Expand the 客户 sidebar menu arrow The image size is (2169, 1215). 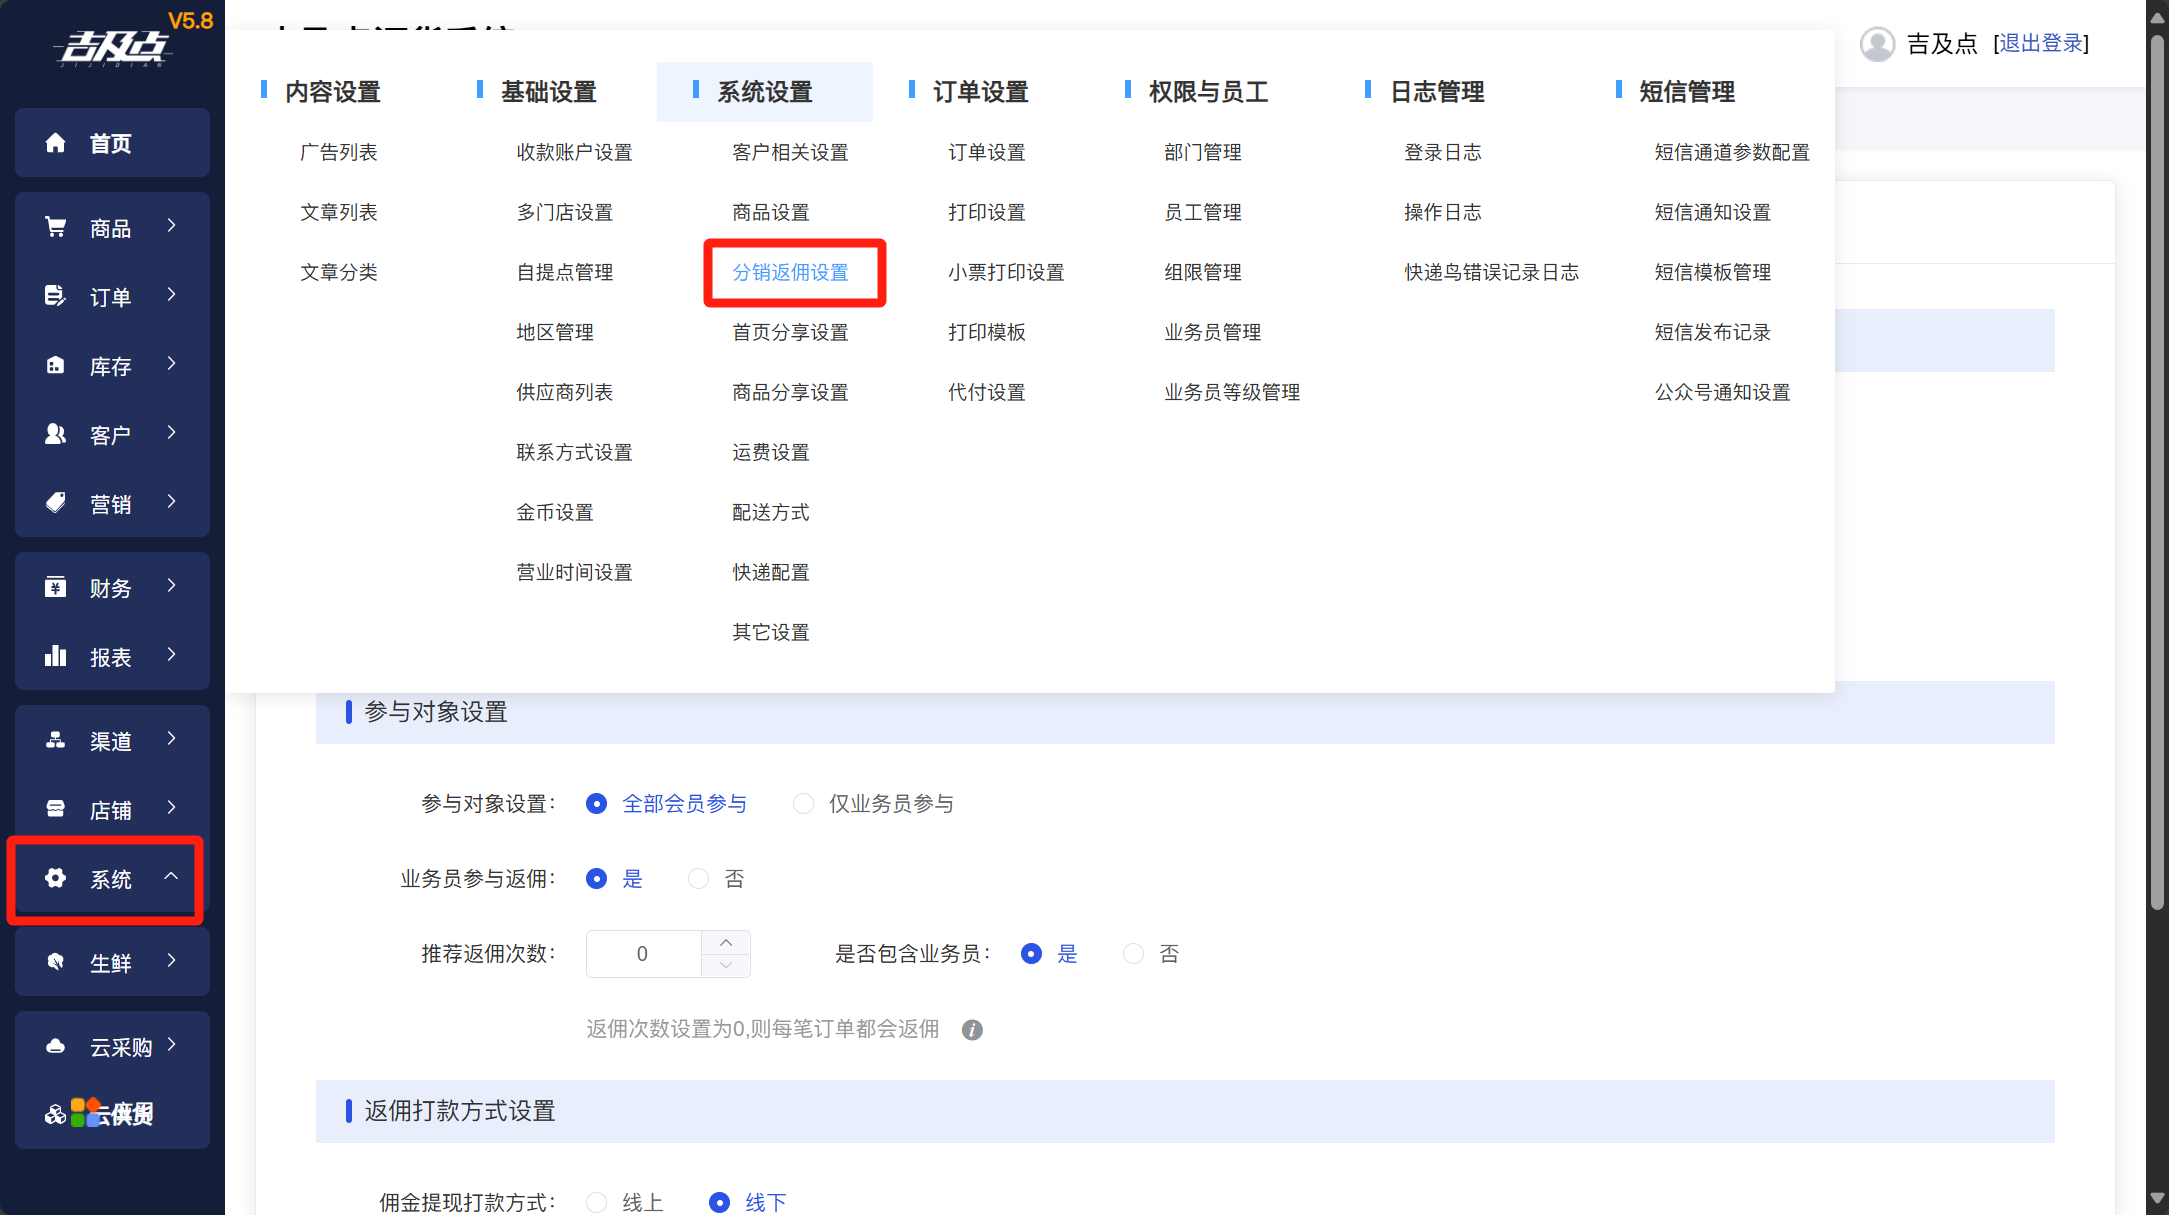pyautogui.click(x=171, y=433)
